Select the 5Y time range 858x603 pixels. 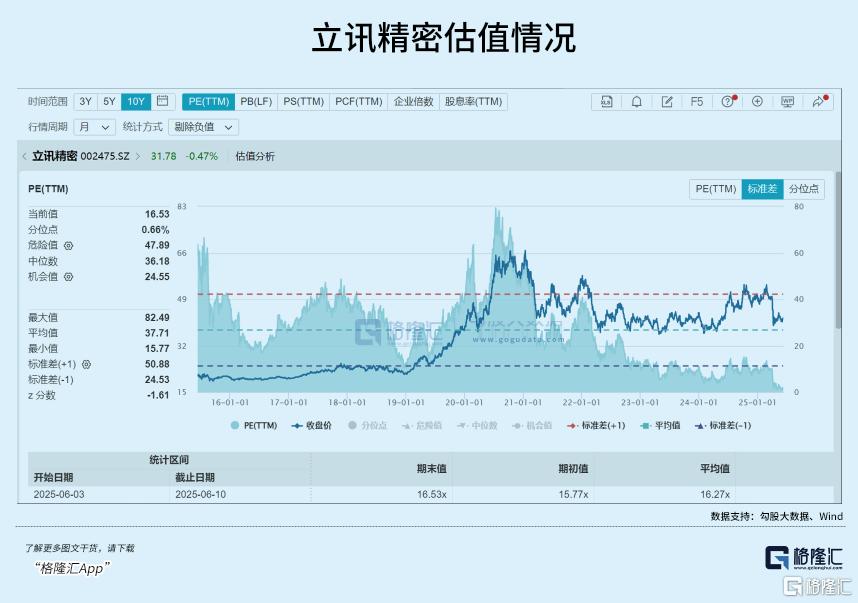(109, 102)
